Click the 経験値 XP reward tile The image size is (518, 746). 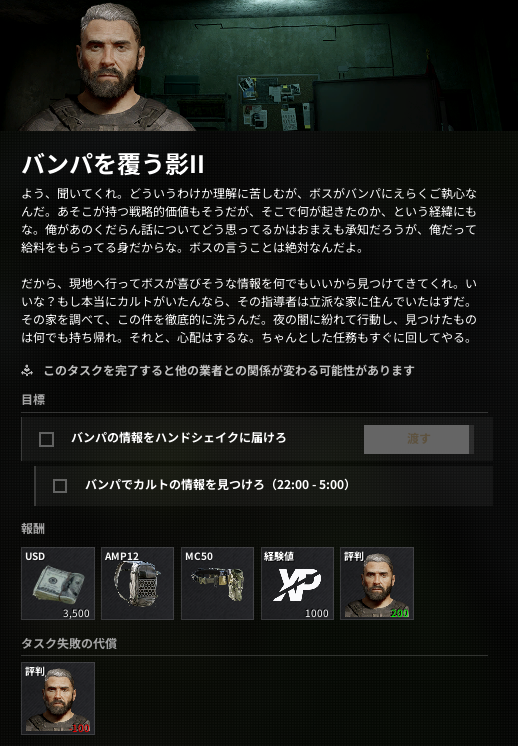[297, 583]
